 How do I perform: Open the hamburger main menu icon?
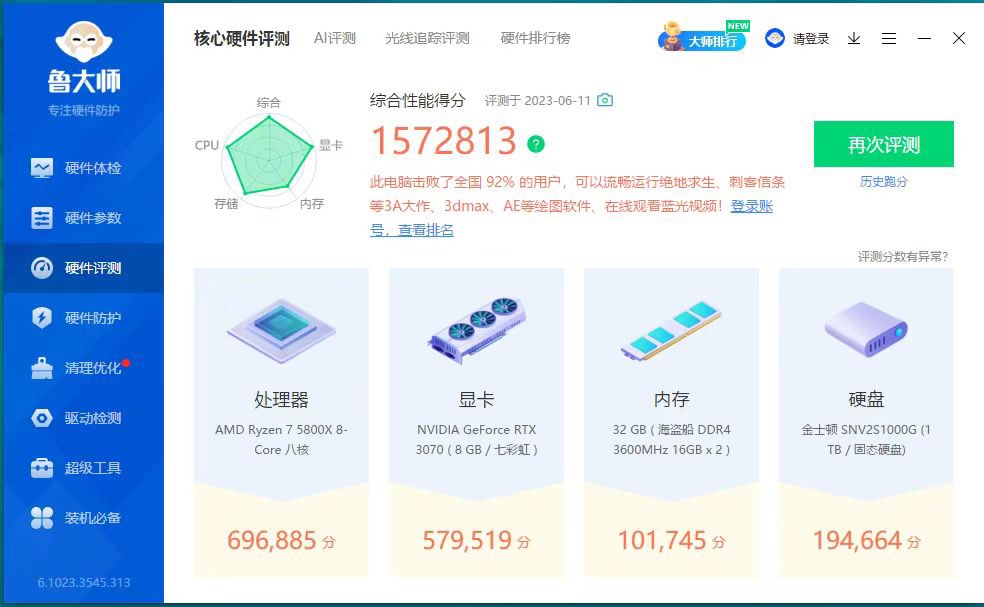(x=889, y=39)
